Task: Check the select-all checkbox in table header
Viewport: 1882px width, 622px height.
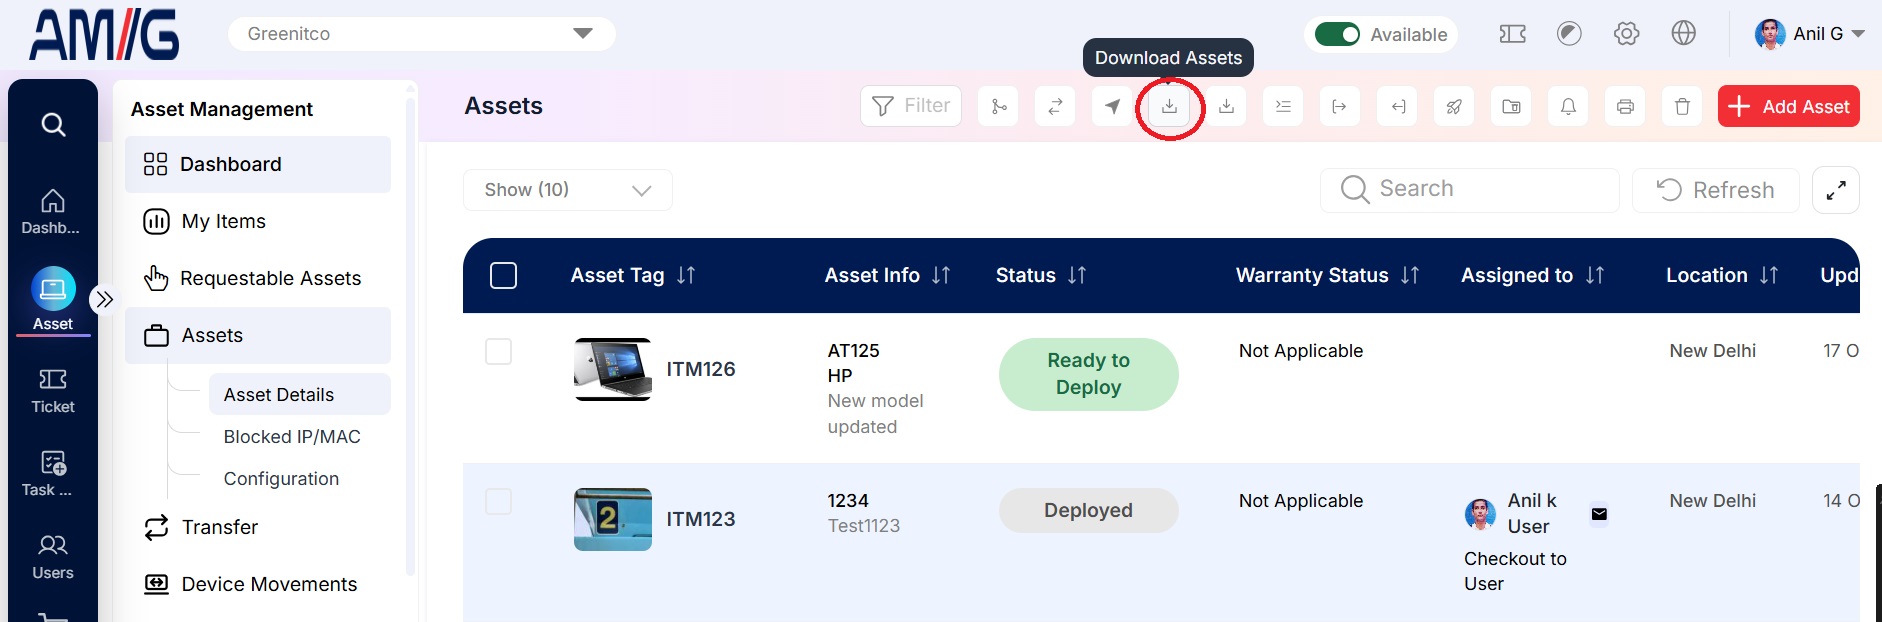Action: click(503, 275)
